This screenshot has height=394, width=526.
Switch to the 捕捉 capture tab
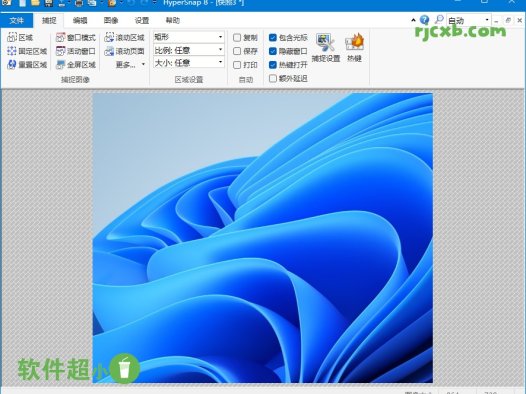pyautogui.click(x=49, y=20)
